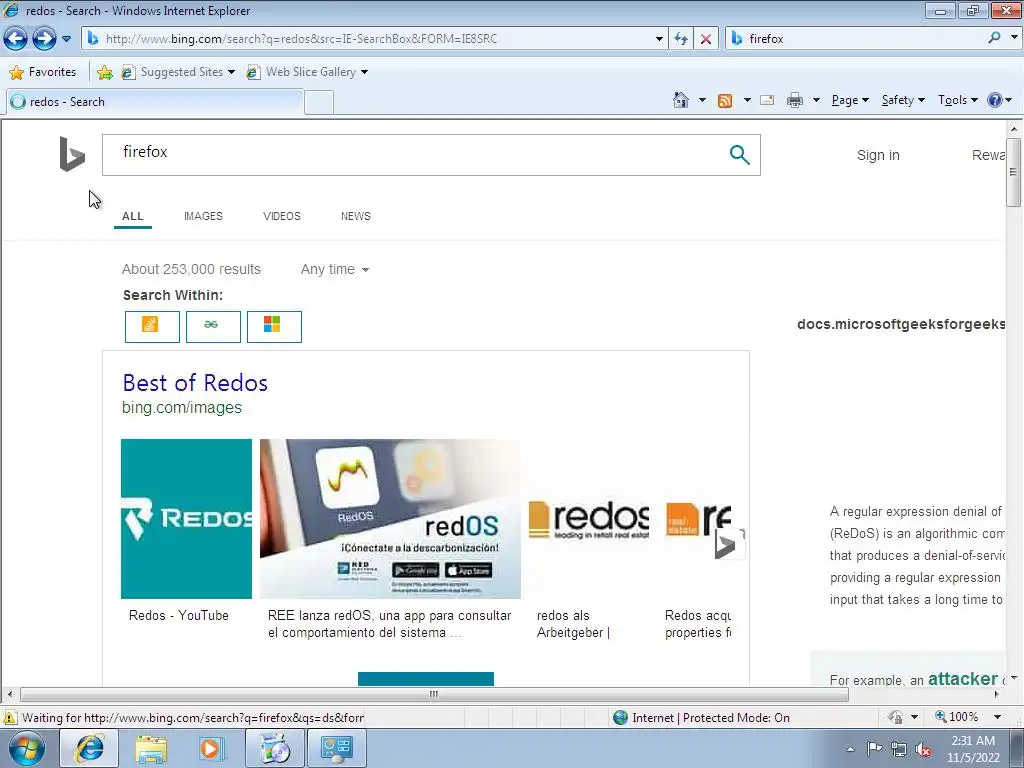Open the redOS app image thumbnail
1024x768 pixels.
pos(390,519)
